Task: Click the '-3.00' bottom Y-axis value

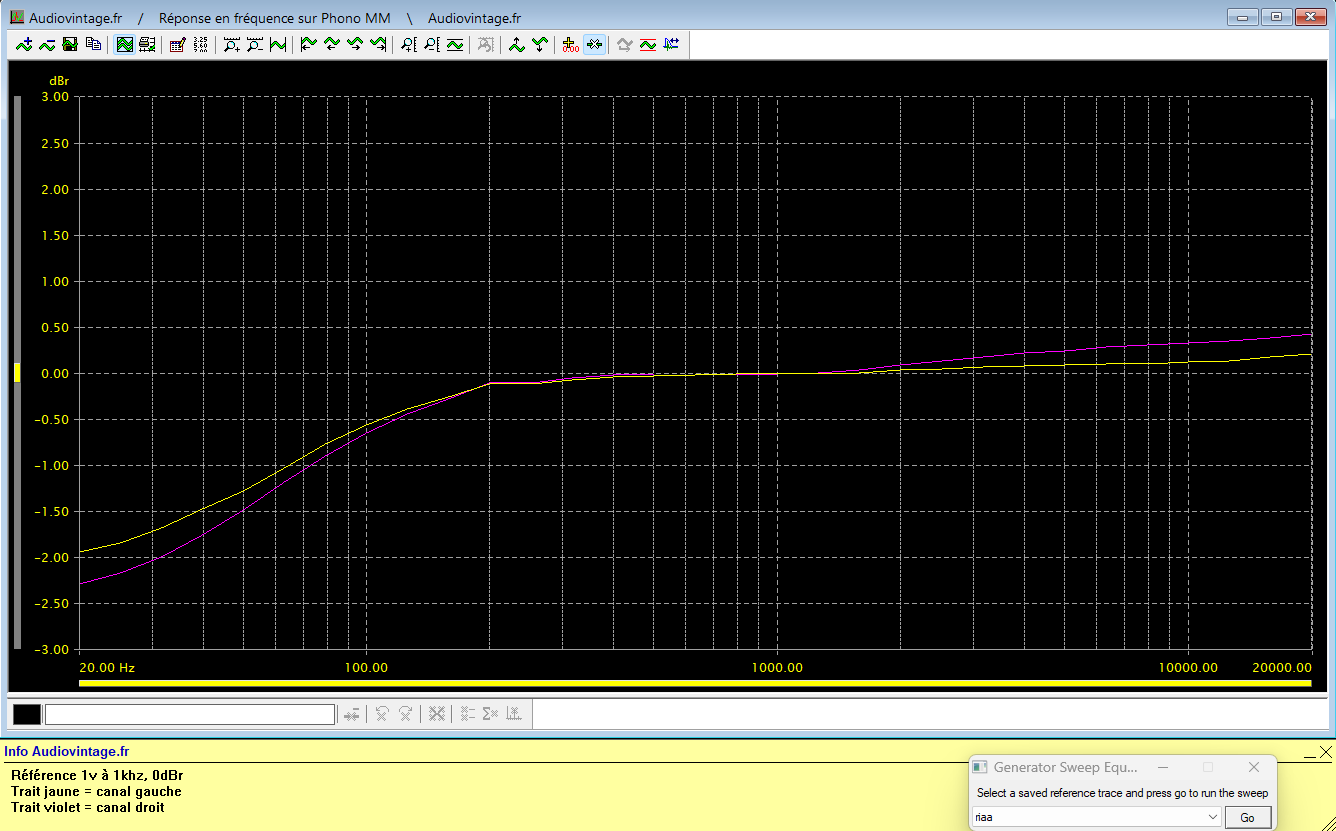Action: click(53, 650)
